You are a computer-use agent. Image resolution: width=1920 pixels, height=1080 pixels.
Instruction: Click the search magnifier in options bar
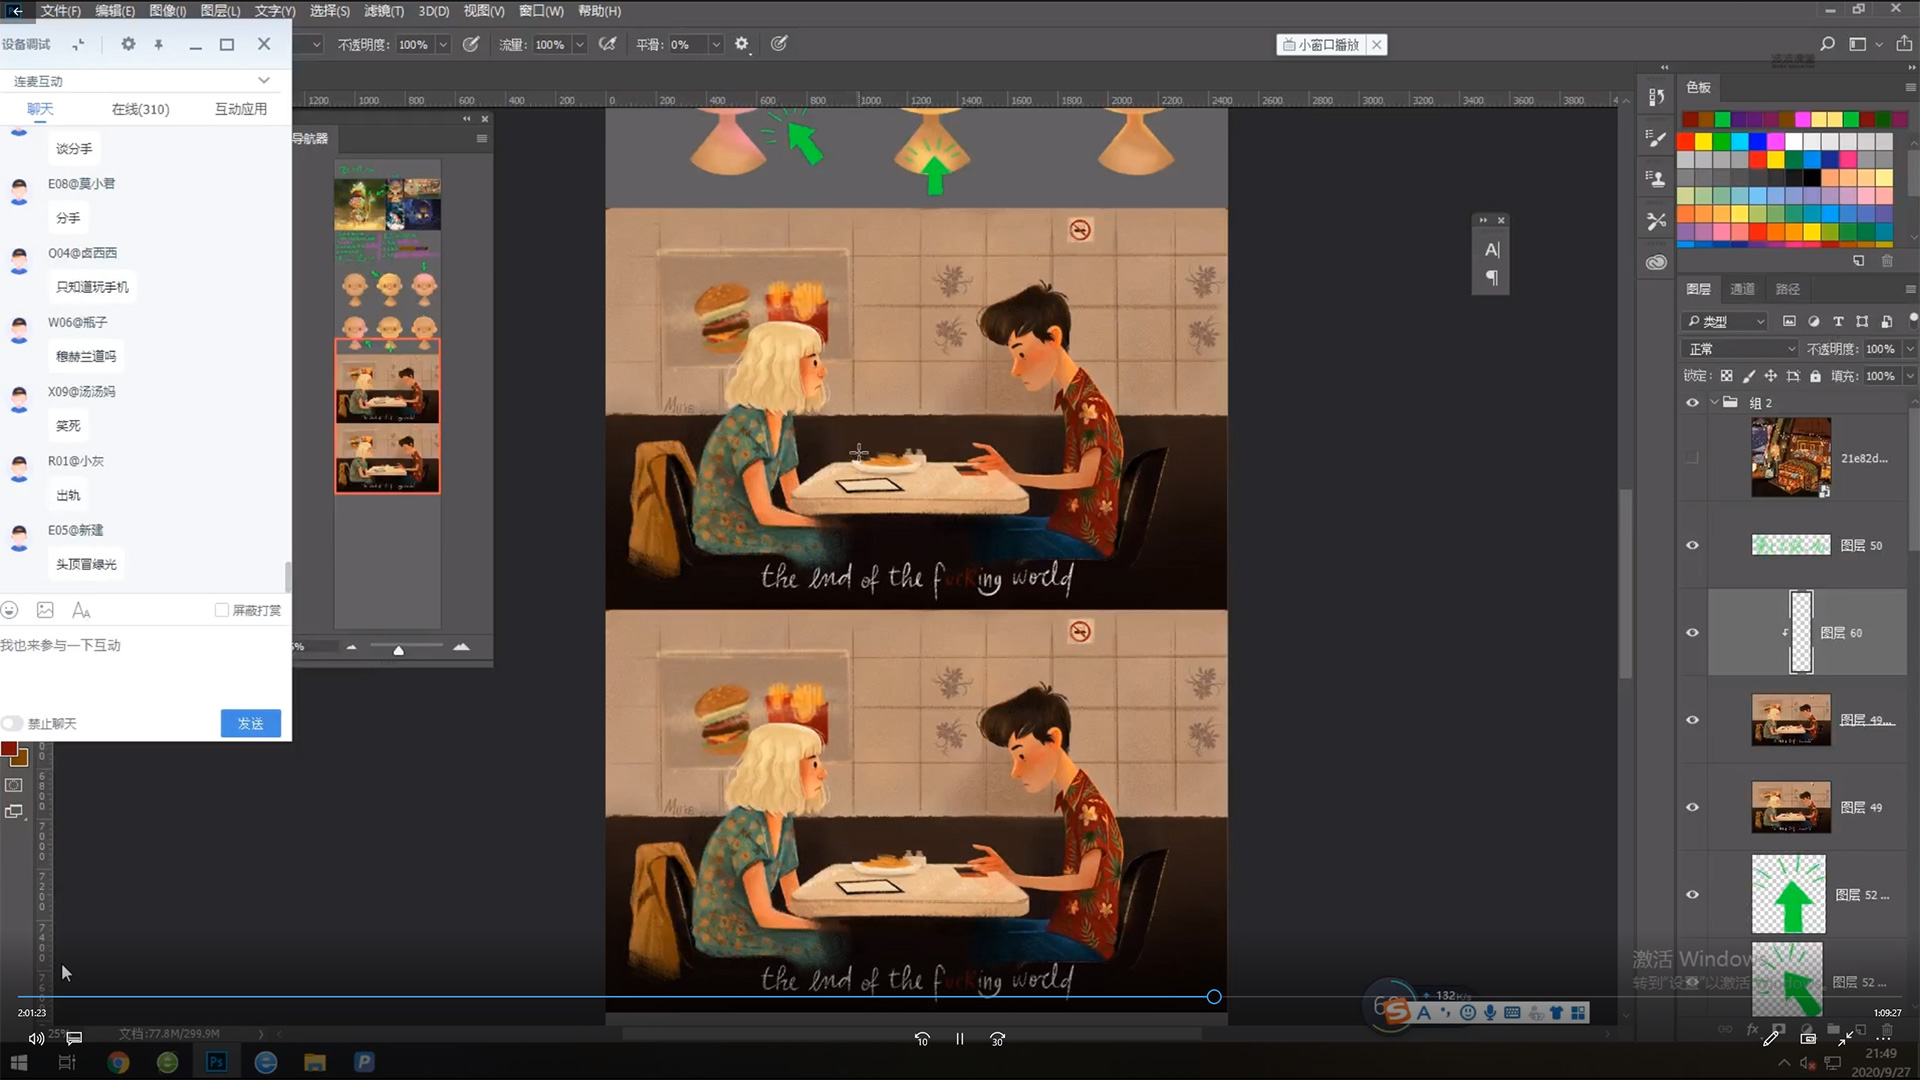click(1827, 44)
